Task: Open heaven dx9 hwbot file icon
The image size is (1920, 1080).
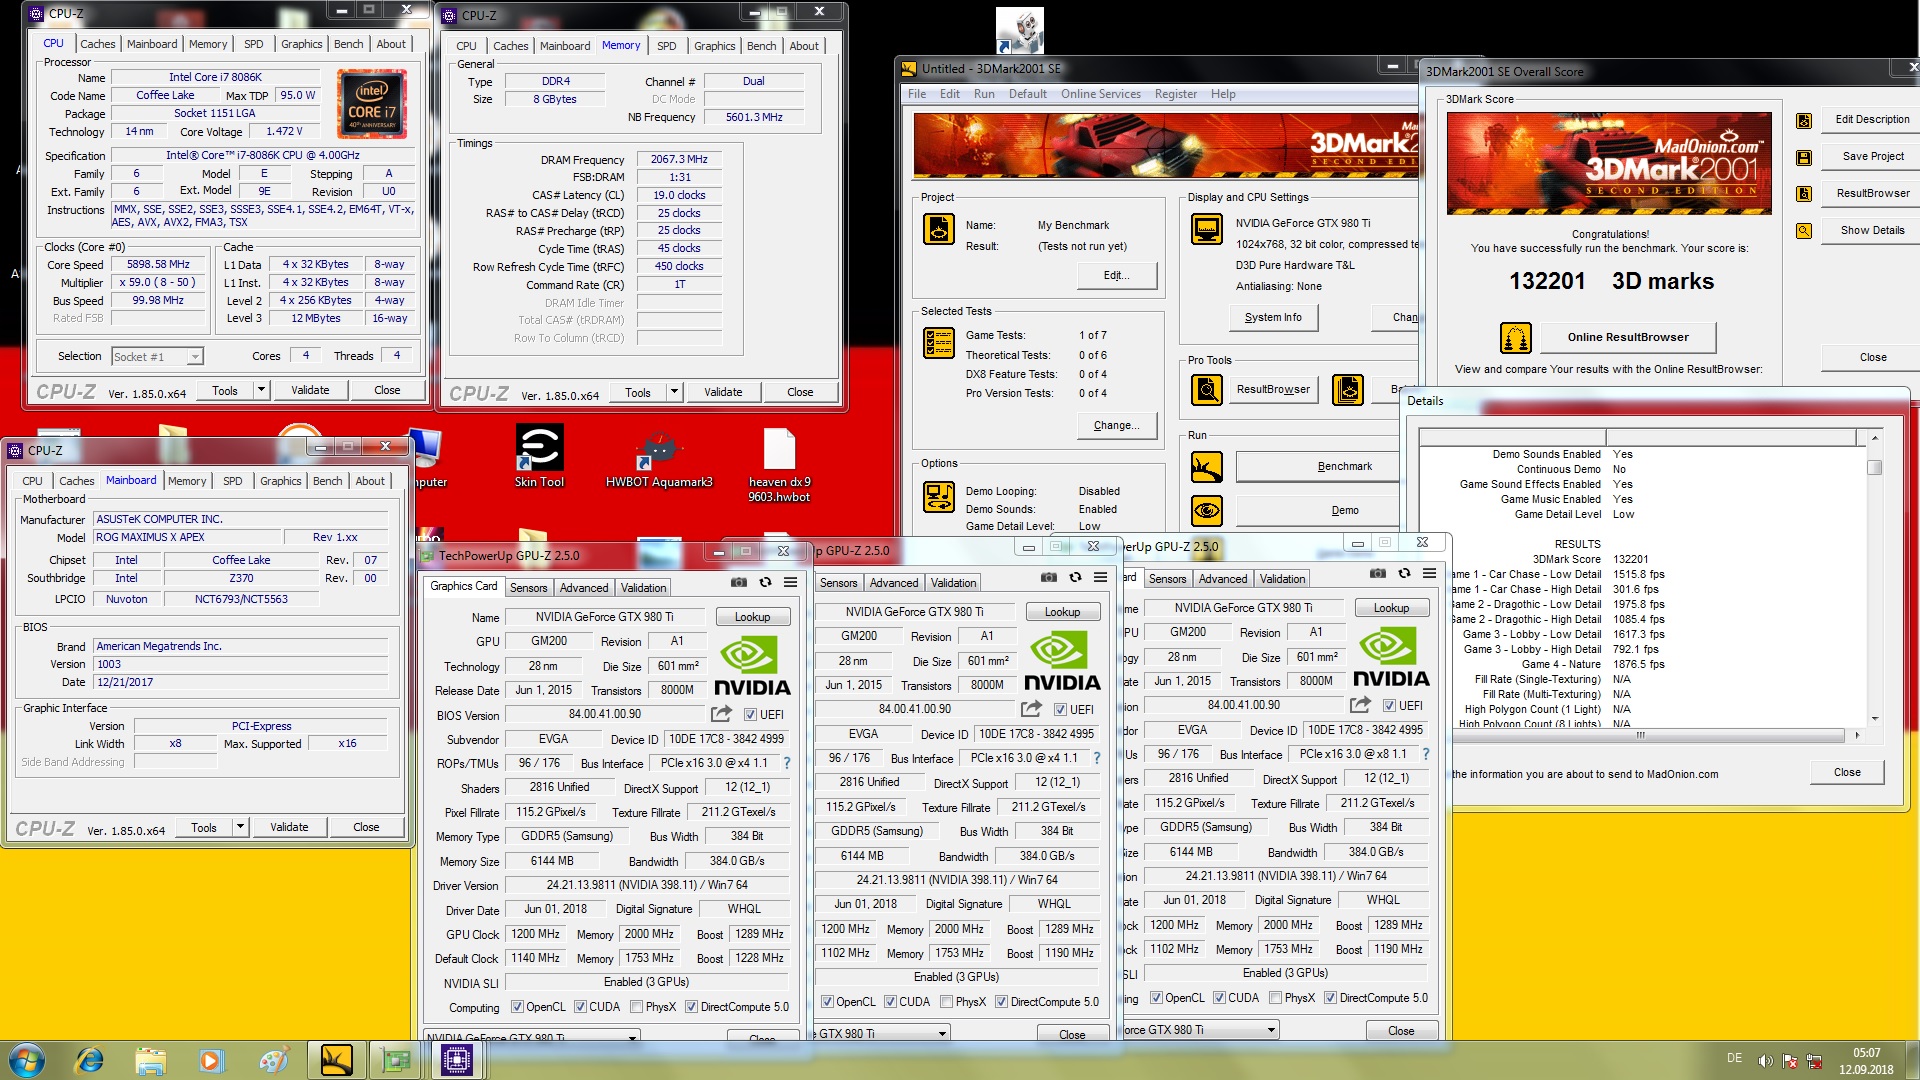Action: click(779, 464)
